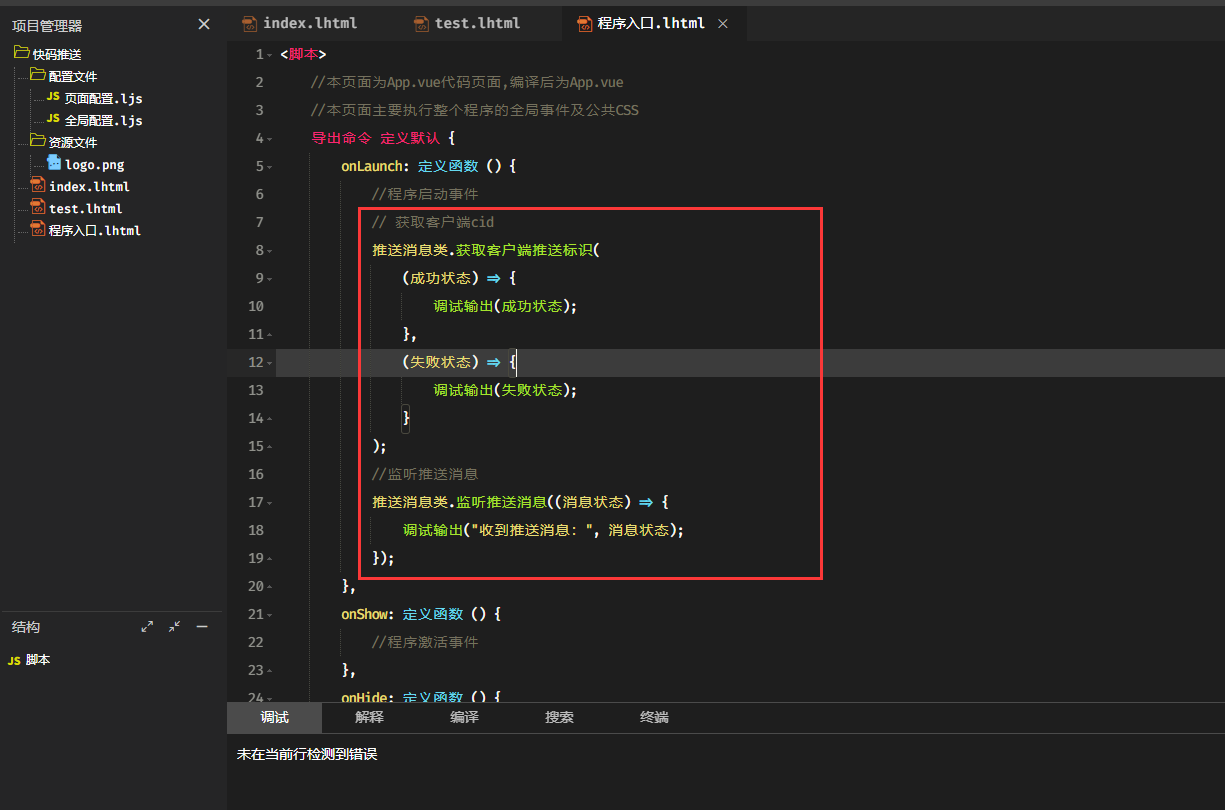Toggle the fold arrow at line 23

pyautogui.click(x=270, y=670)
